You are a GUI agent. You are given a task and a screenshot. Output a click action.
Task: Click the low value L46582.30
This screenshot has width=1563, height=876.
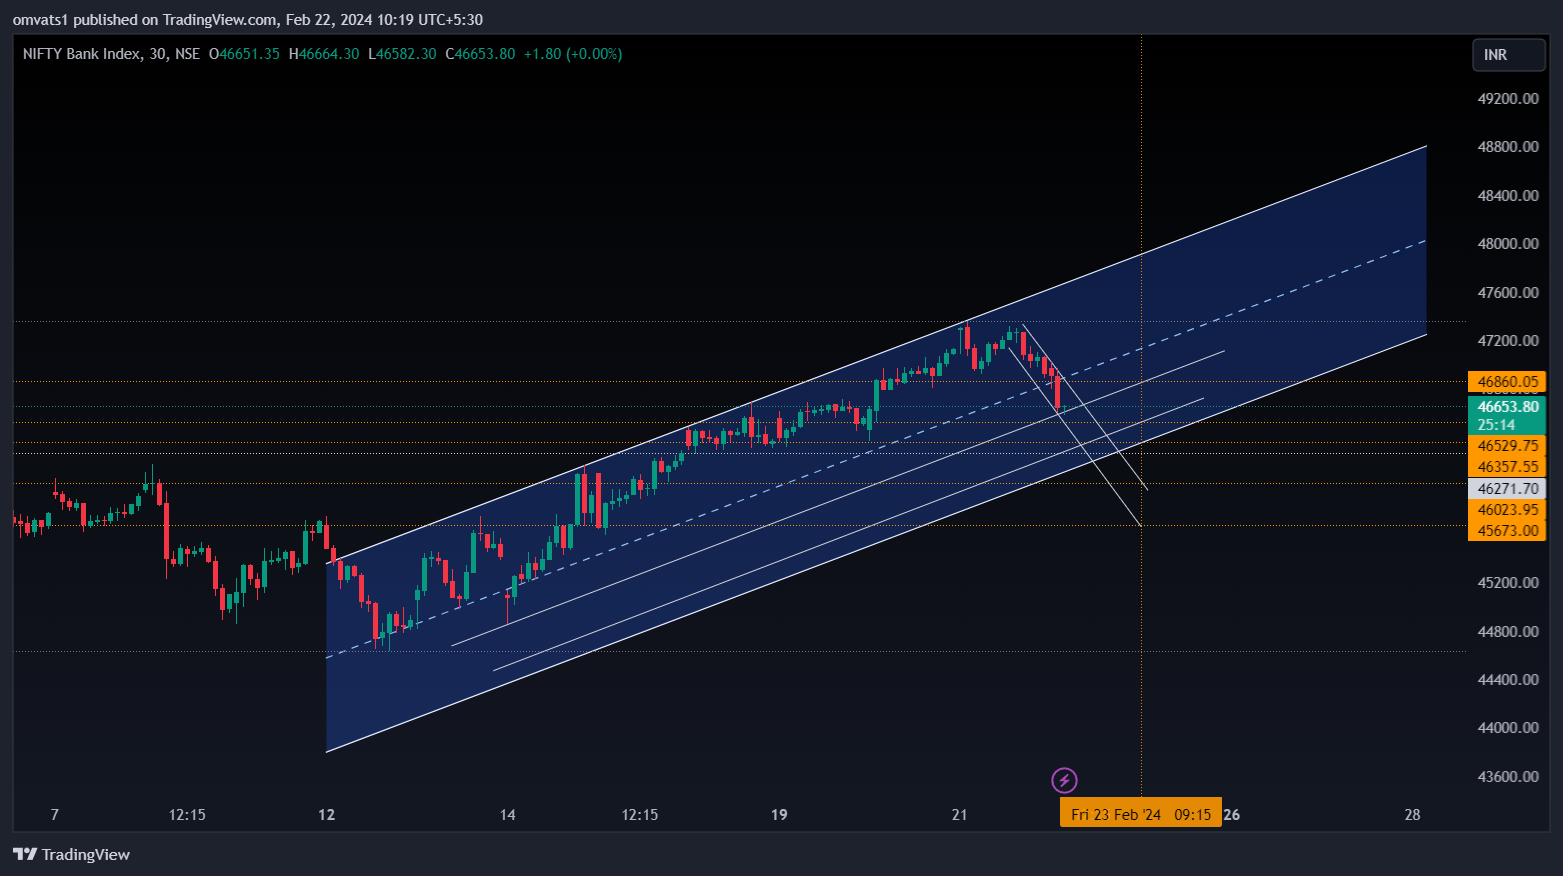402,54
